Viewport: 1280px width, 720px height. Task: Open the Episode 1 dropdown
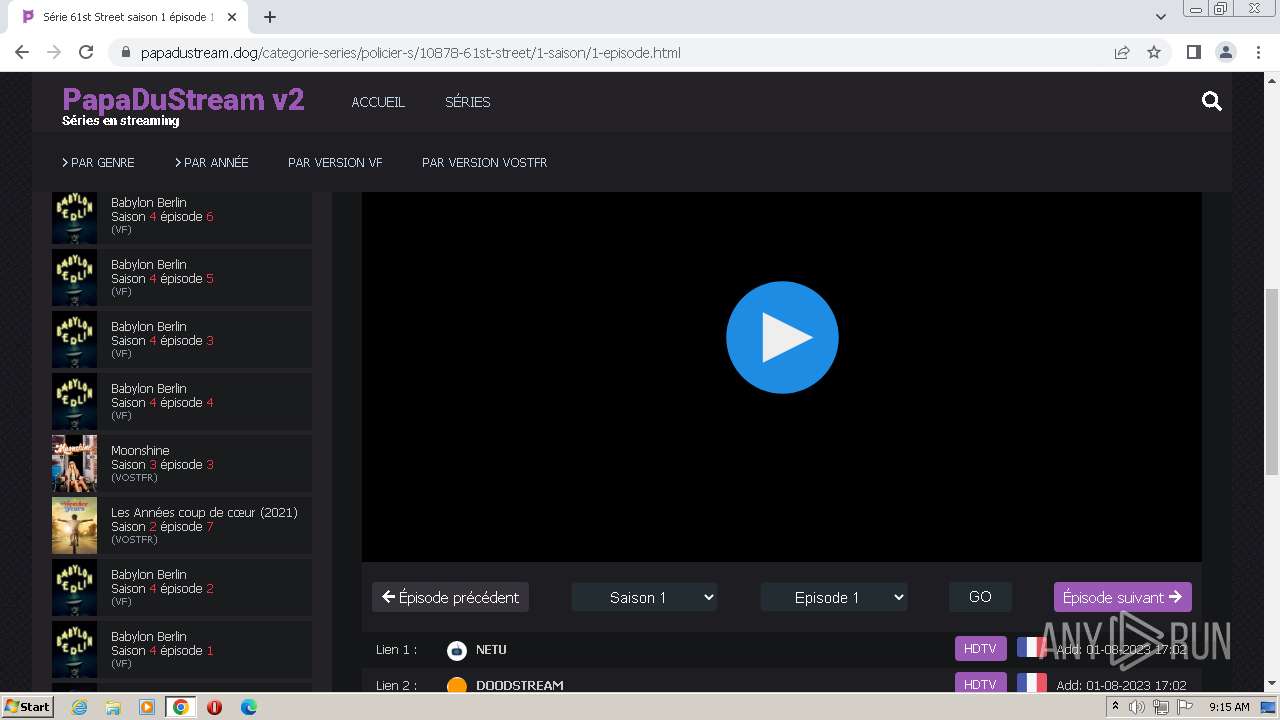pos(834,597)
